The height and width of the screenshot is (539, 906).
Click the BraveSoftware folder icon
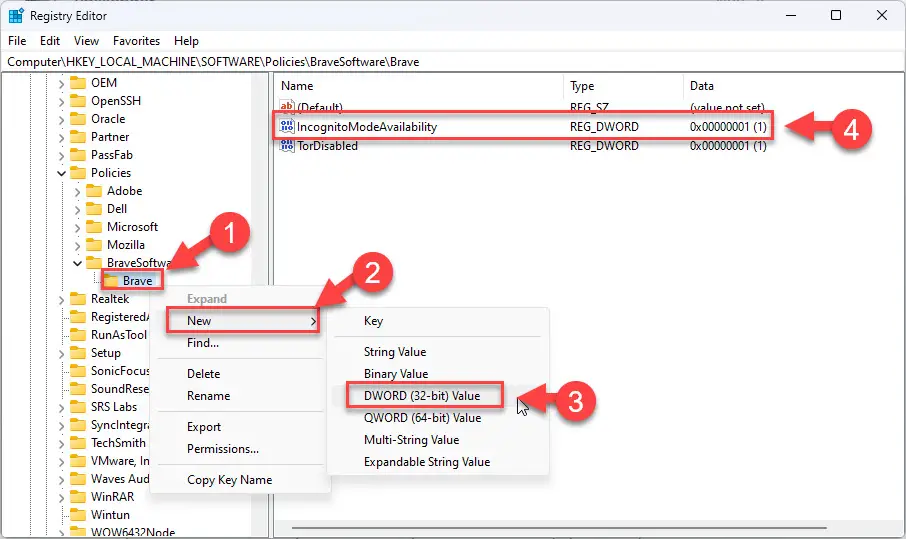coord(94,263)
